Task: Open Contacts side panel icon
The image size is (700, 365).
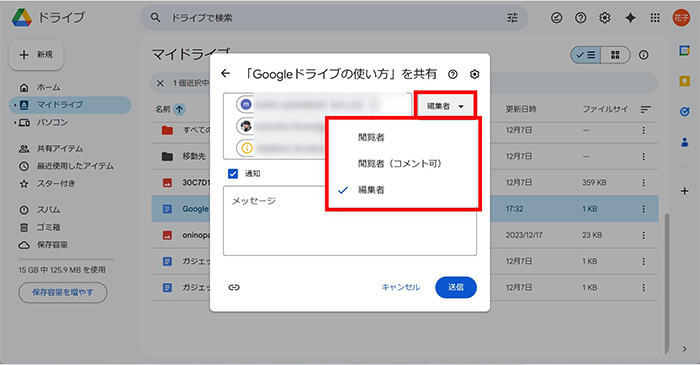Action: pos(684,143)
